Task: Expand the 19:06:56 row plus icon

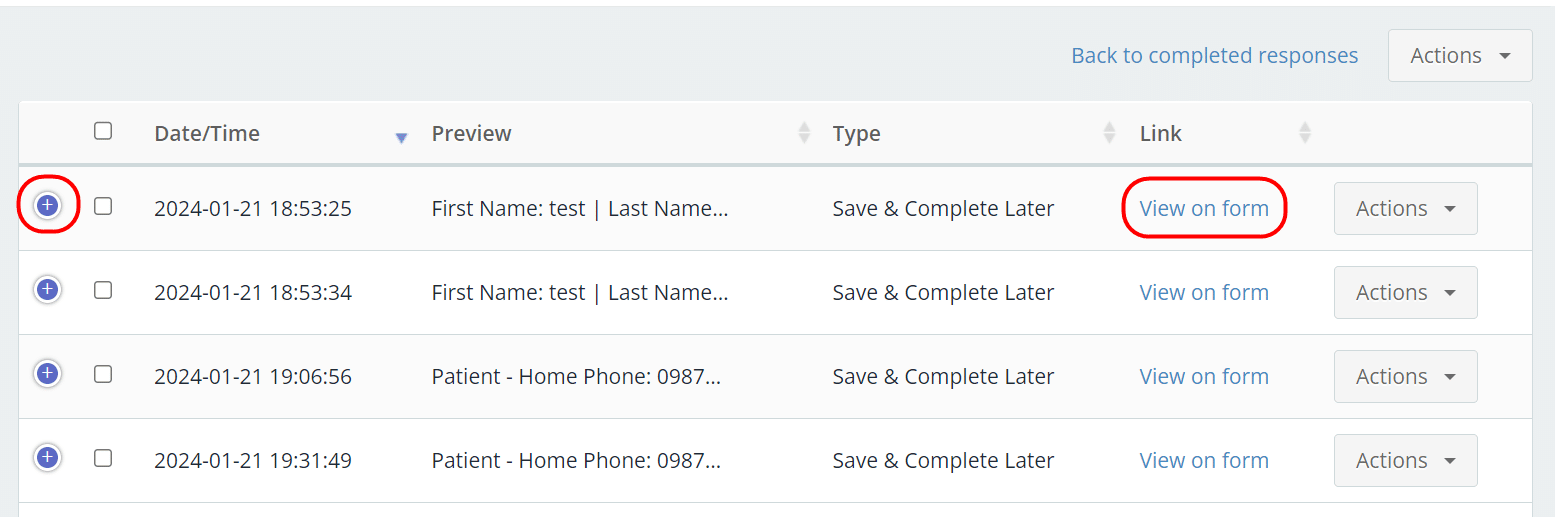Action: point(47,374)
